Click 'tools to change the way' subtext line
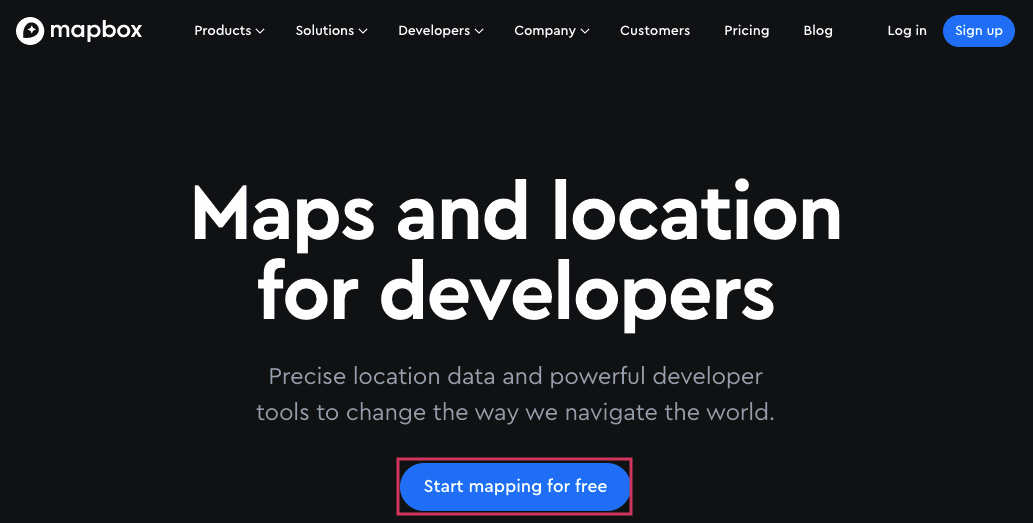Viewport: 1033px width, 523px height. 515,413
